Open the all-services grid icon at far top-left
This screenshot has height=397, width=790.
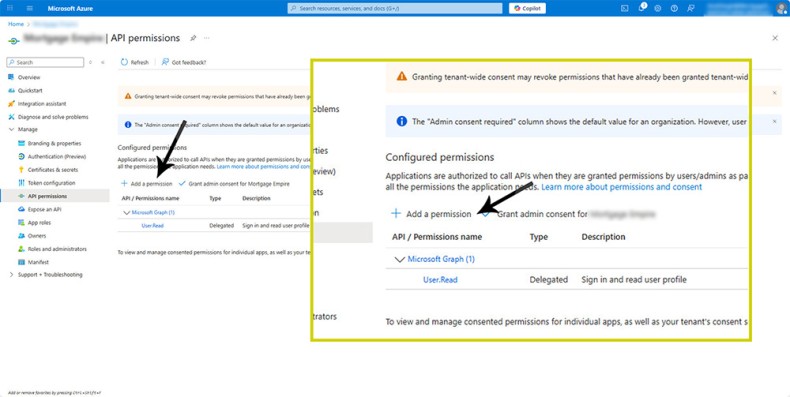(x=10, y=9)
